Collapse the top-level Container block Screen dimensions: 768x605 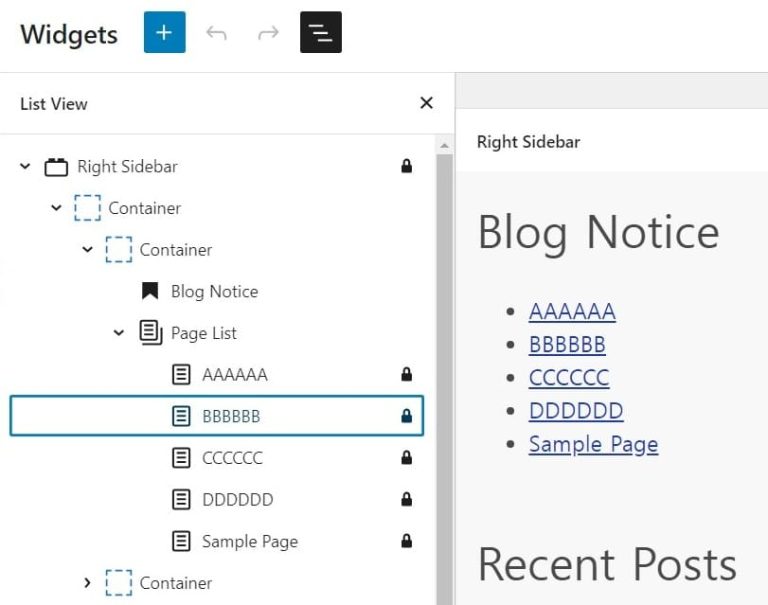click(x=57, y=208)
